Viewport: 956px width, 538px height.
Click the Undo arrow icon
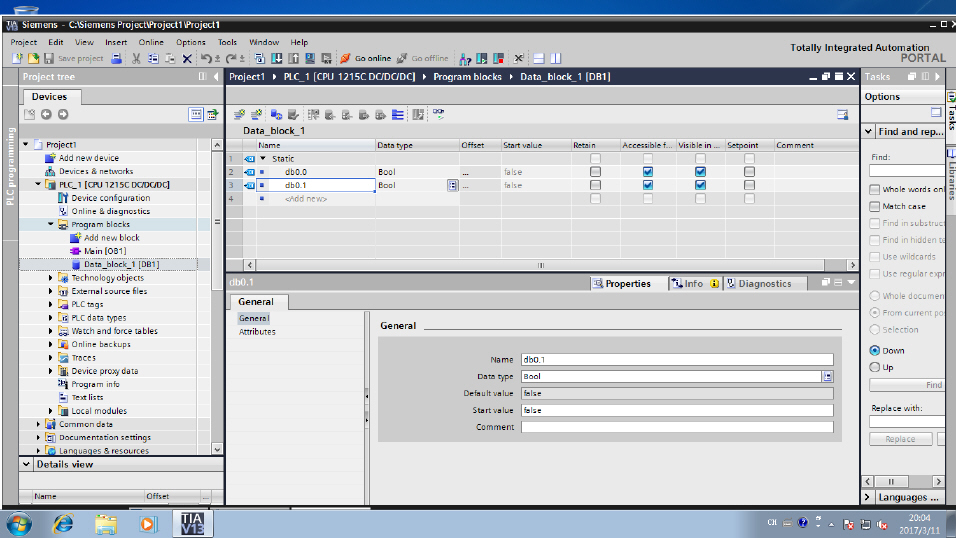(206, 59)
